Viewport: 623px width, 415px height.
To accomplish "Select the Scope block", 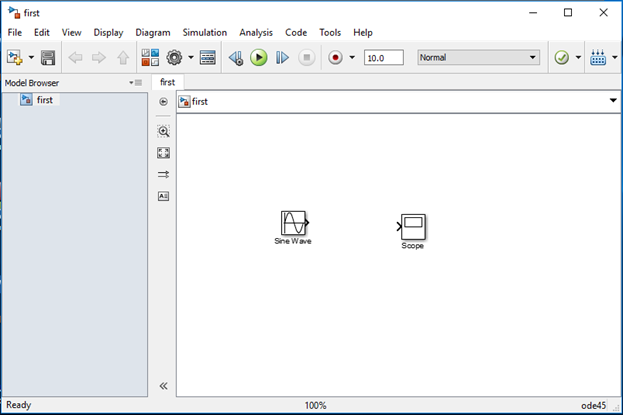I will pos(413,226).
